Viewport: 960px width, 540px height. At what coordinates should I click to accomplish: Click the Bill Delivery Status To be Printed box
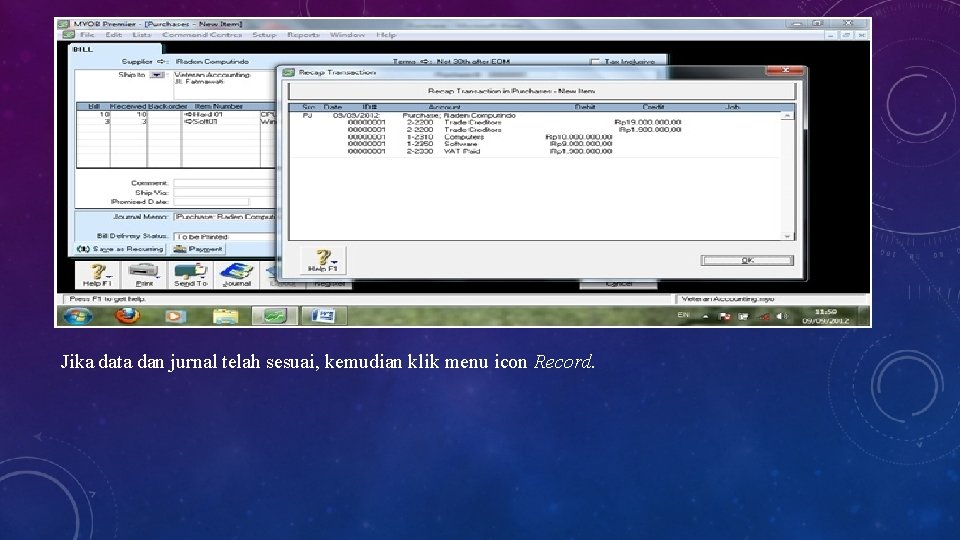tap(225, 236)
